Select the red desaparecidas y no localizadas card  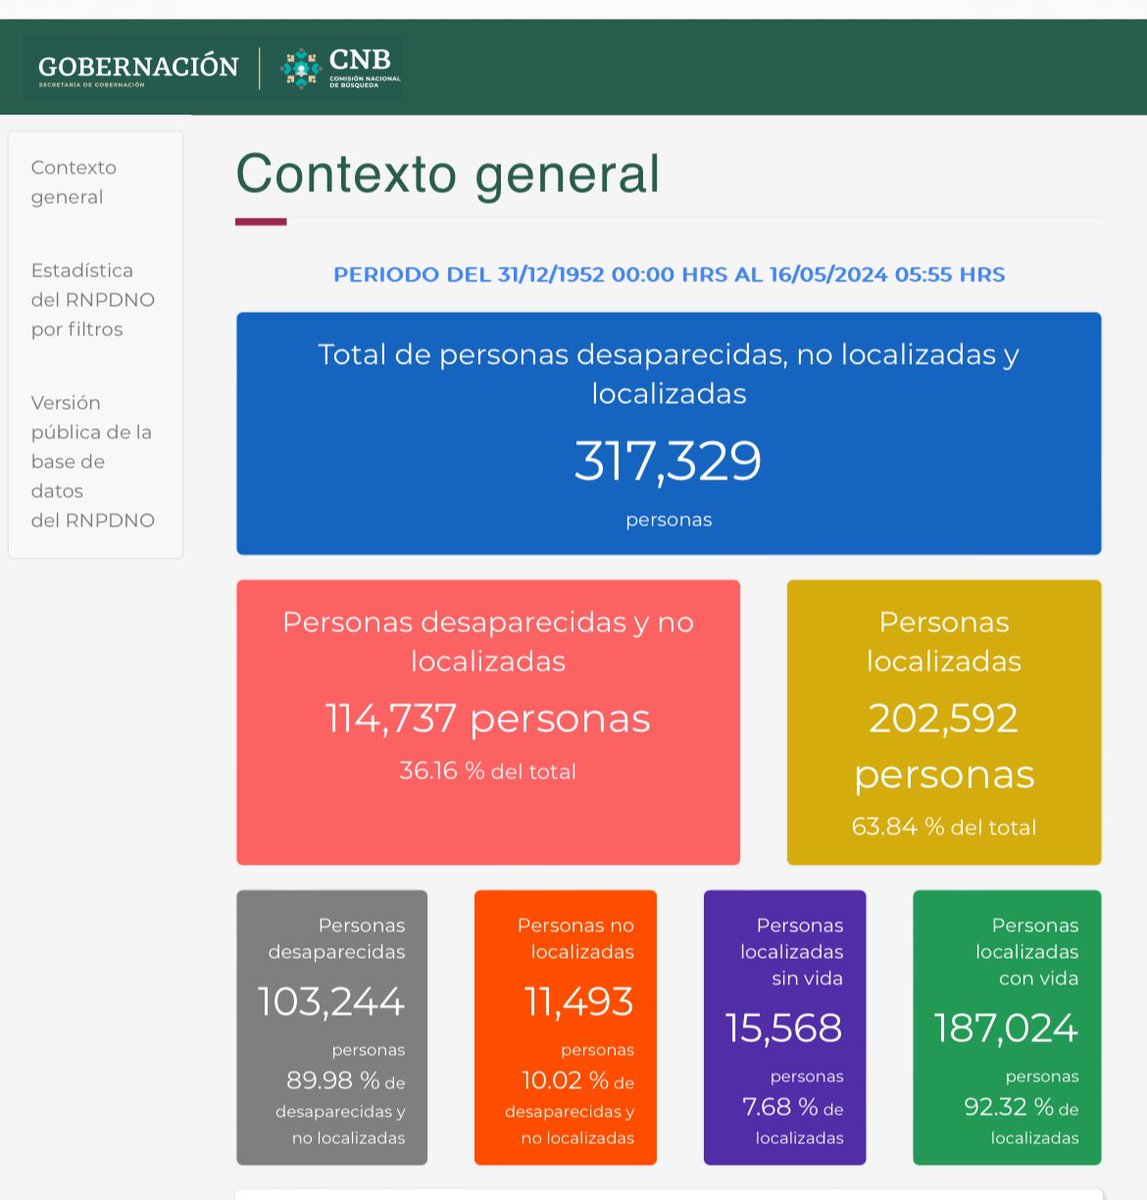(x=488, y=722)
